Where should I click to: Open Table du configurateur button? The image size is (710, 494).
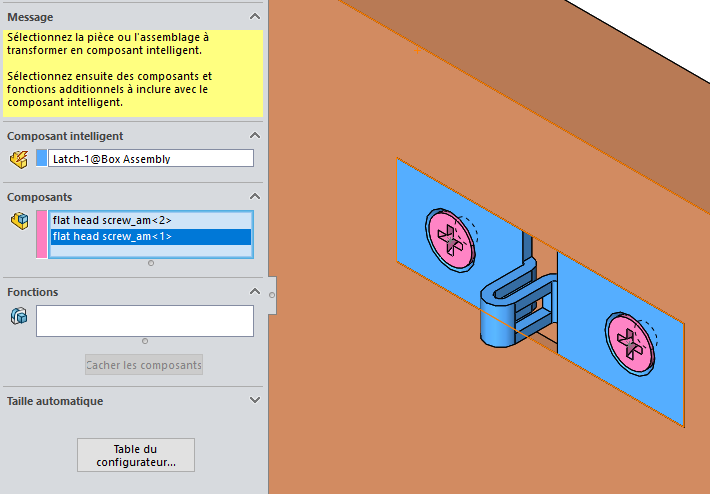[x=136, y=455]
